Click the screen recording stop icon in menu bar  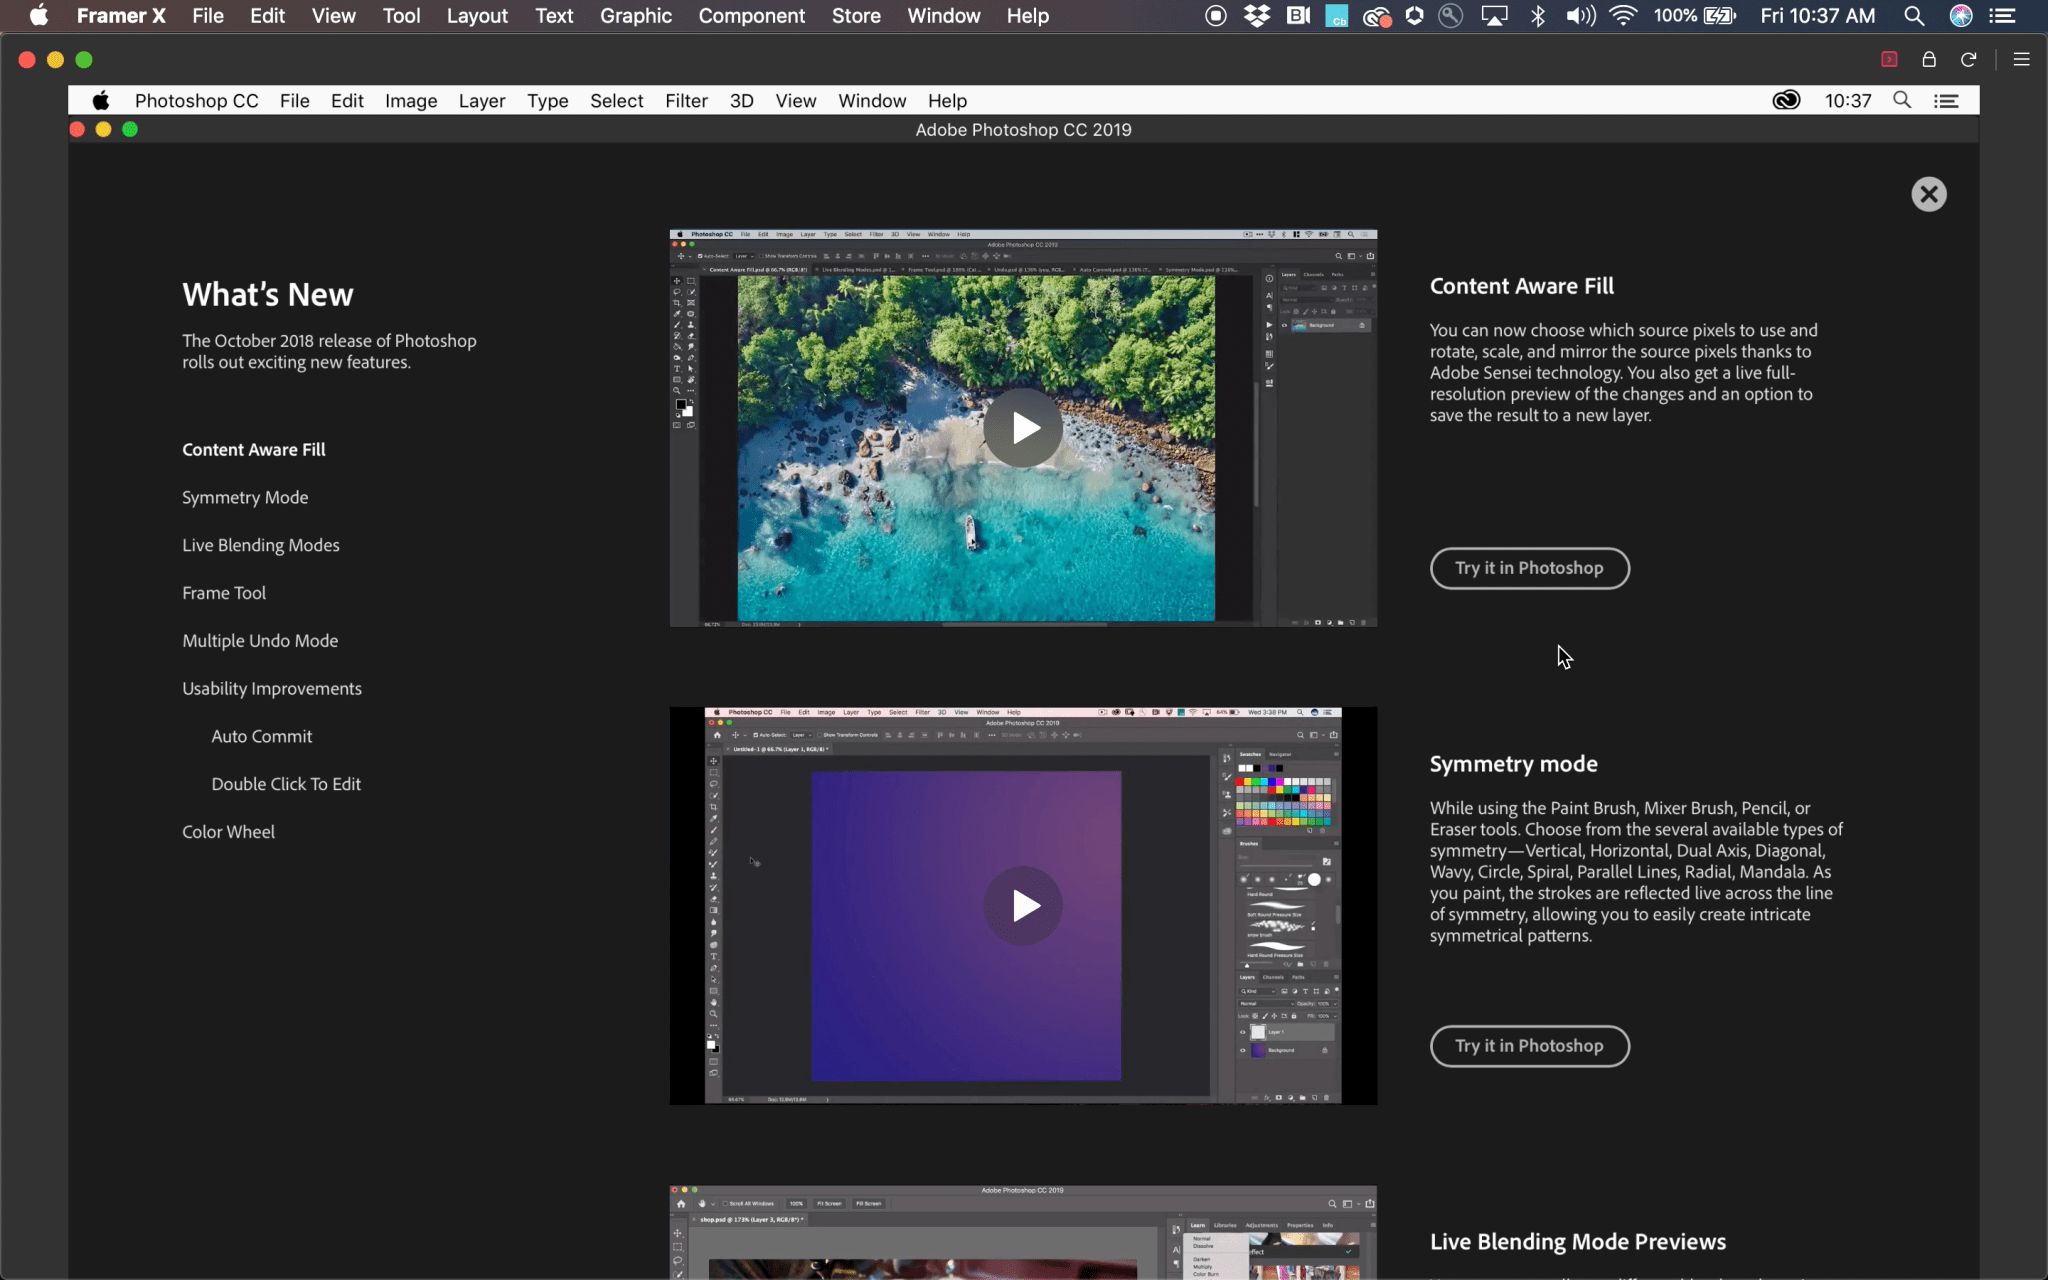(x=1216, y=16)
